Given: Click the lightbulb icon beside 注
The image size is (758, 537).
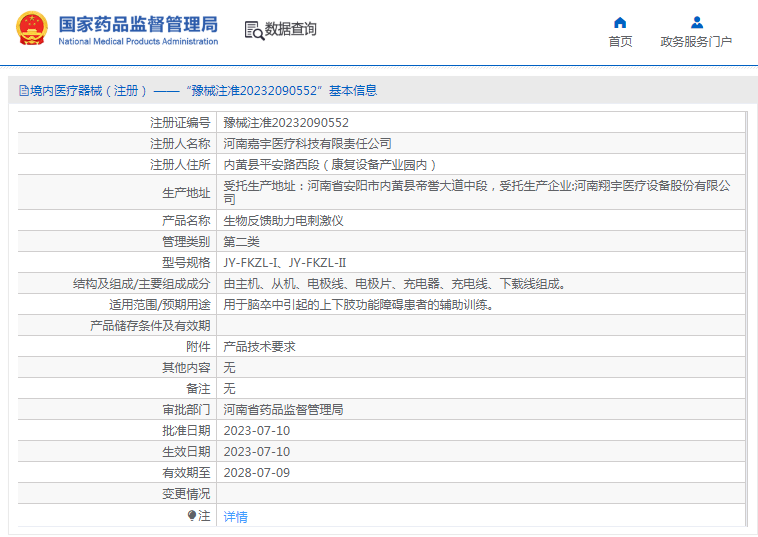Looking at the screenshot, I should click(192, 516).
